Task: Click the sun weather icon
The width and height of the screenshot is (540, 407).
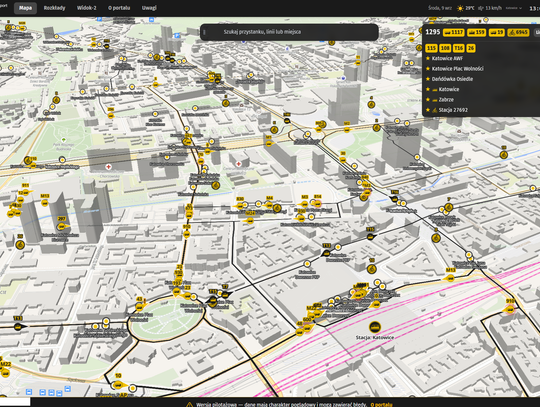Action: click(x=460, y=8)
